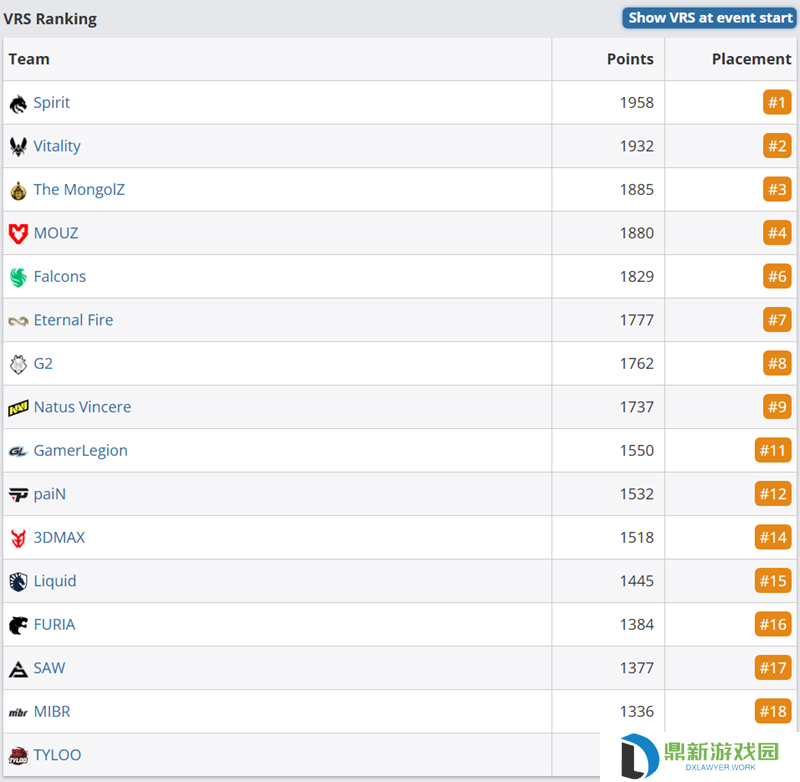
Task: Click the TYLOO team logo icon
Action: (18, 755)
